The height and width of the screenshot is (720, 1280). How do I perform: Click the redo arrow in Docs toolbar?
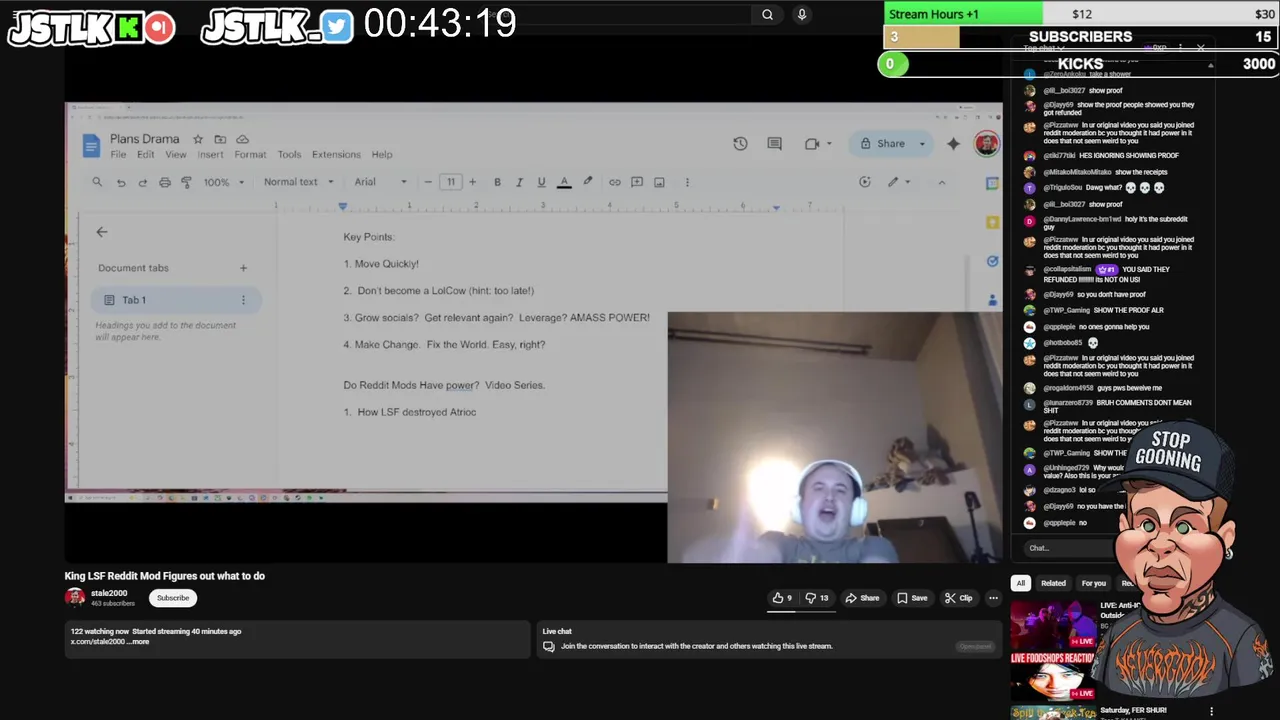tap(142, 182)
